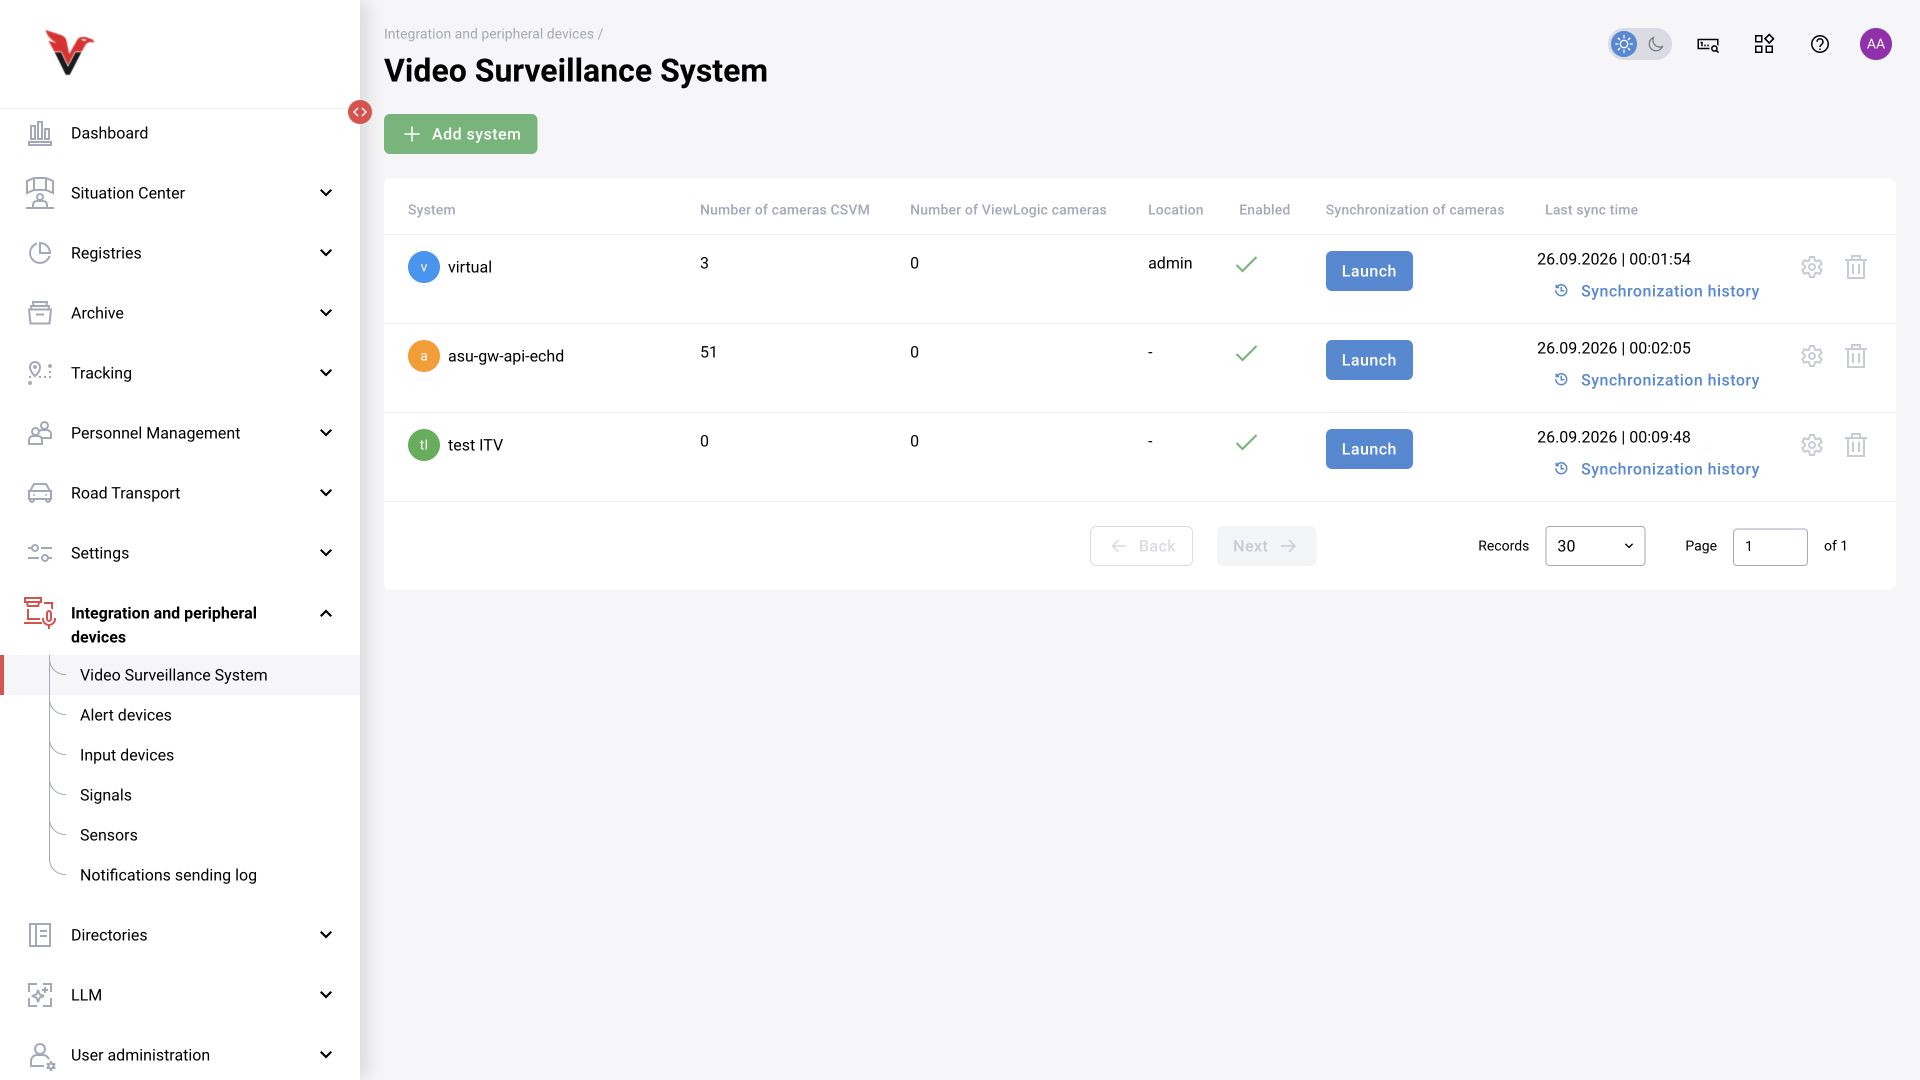Screen dimensions: 1920x1080
Task: Click the Add system button
Action: click(460, 134)
